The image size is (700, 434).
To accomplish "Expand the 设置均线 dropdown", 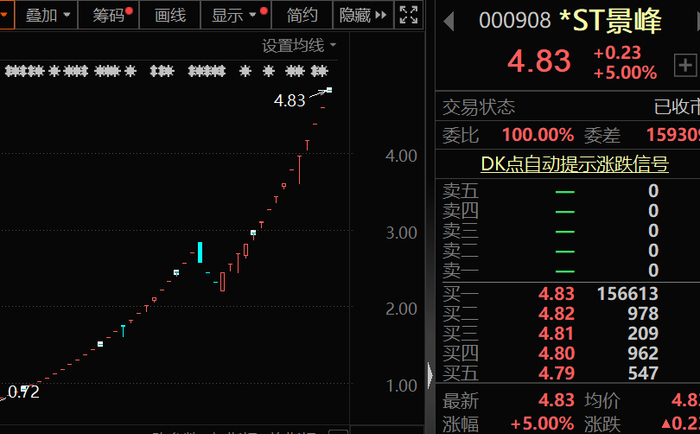I will [x=299, y=46].
